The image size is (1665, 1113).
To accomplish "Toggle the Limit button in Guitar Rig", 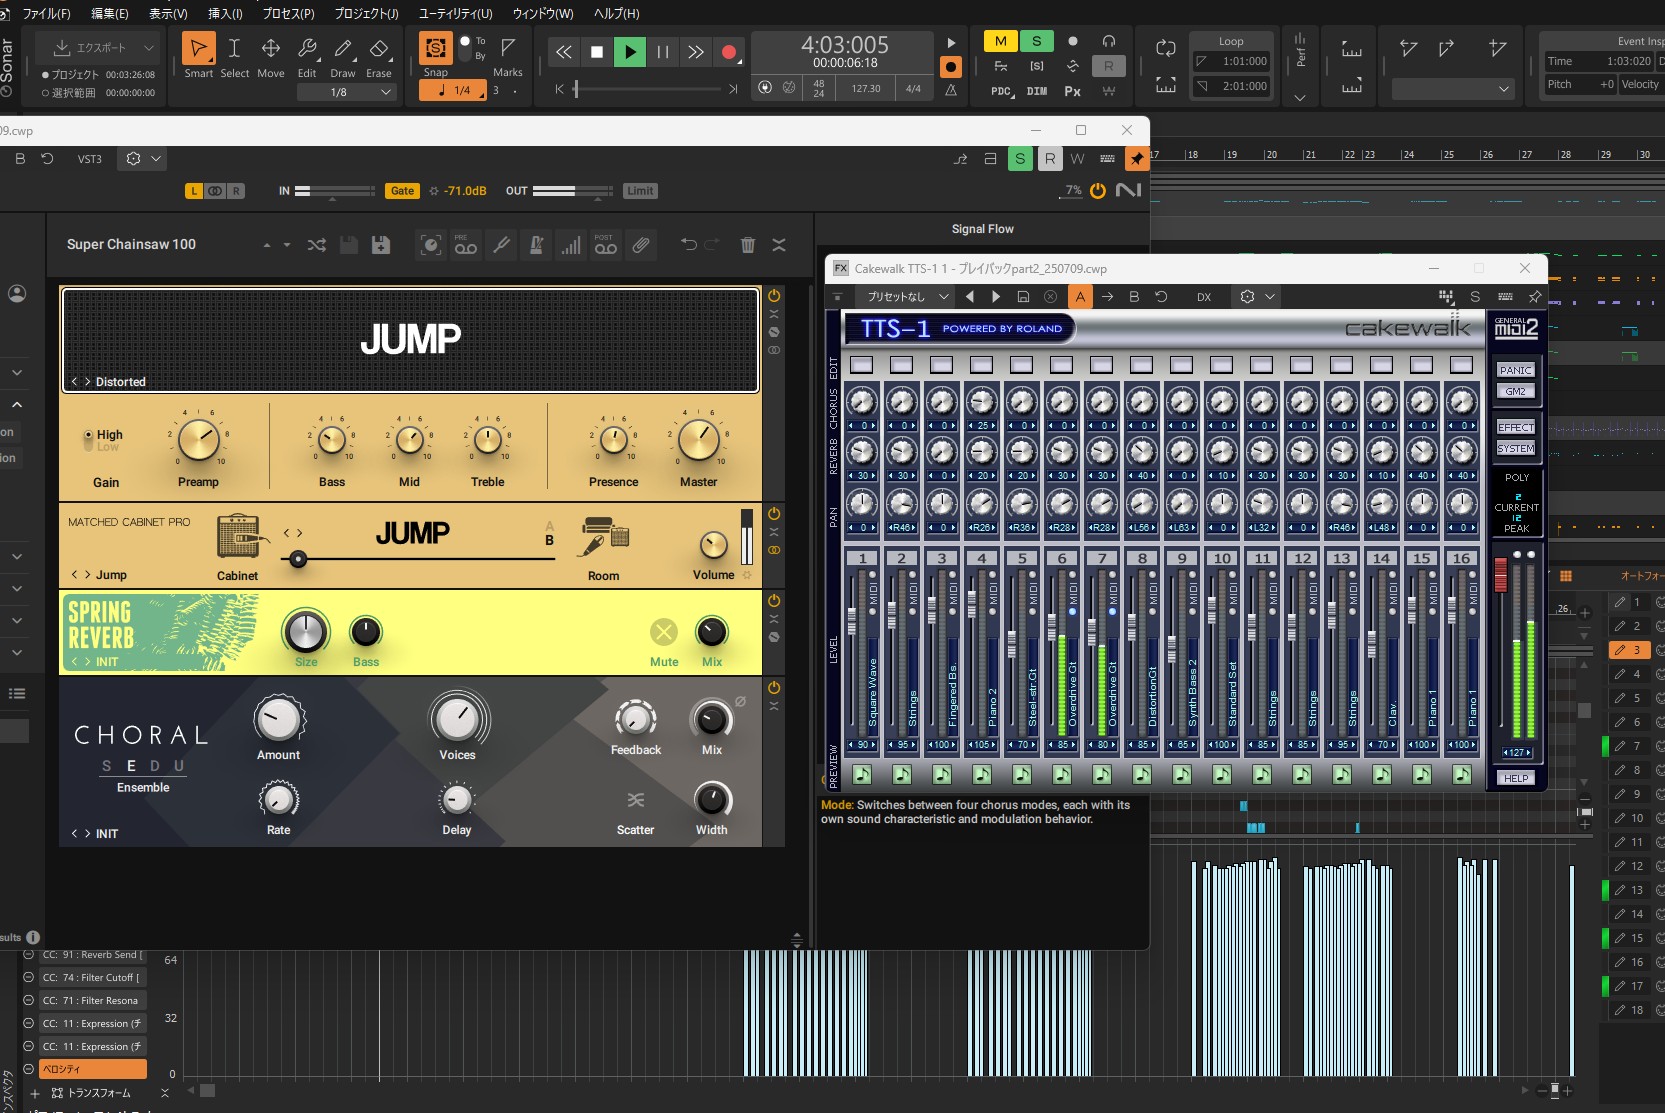I will click(x=640, y=191).
